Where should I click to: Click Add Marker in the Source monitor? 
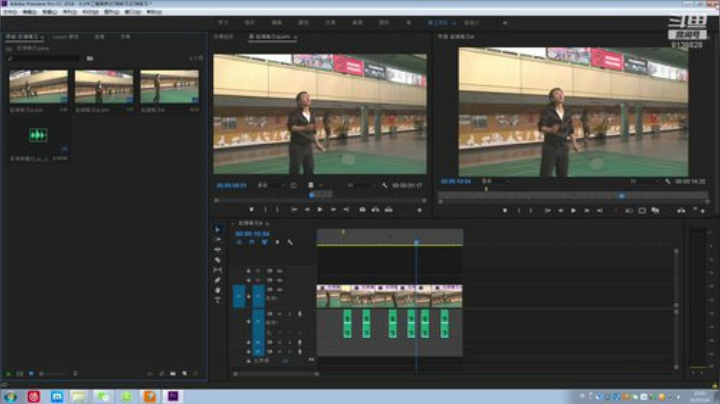(251, 210)
